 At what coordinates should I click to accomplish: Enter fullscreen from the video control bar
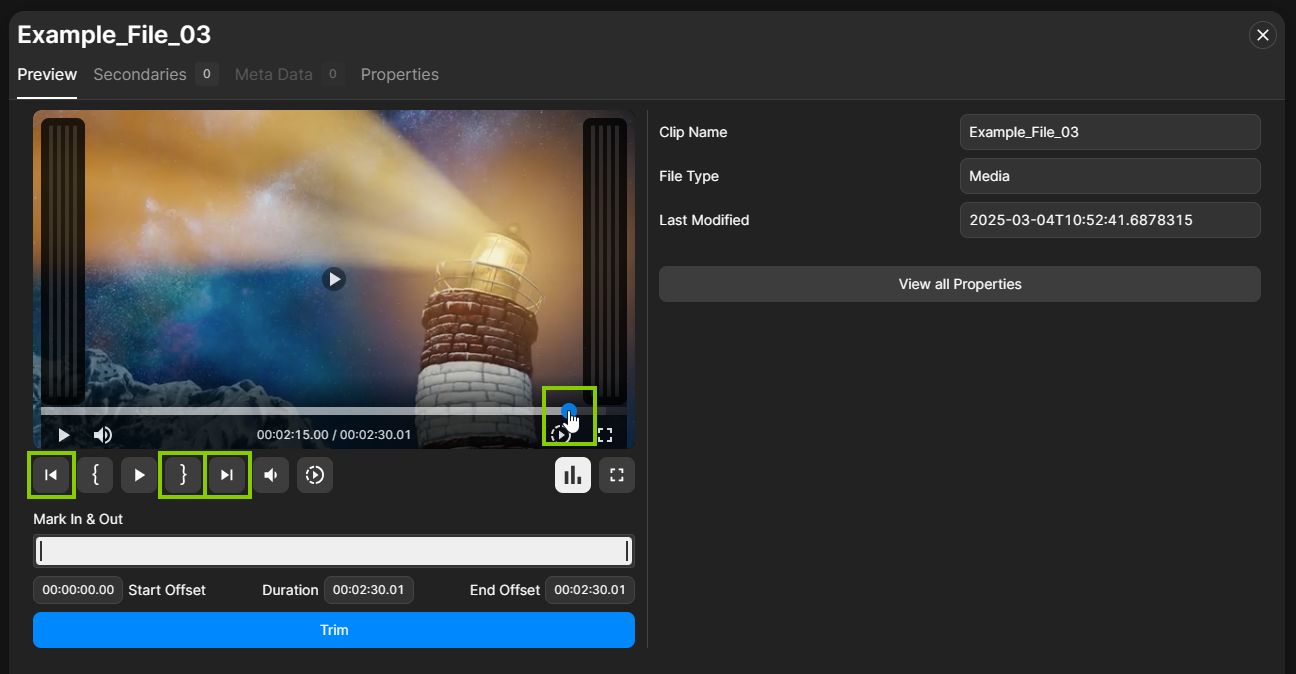point(604,434)
